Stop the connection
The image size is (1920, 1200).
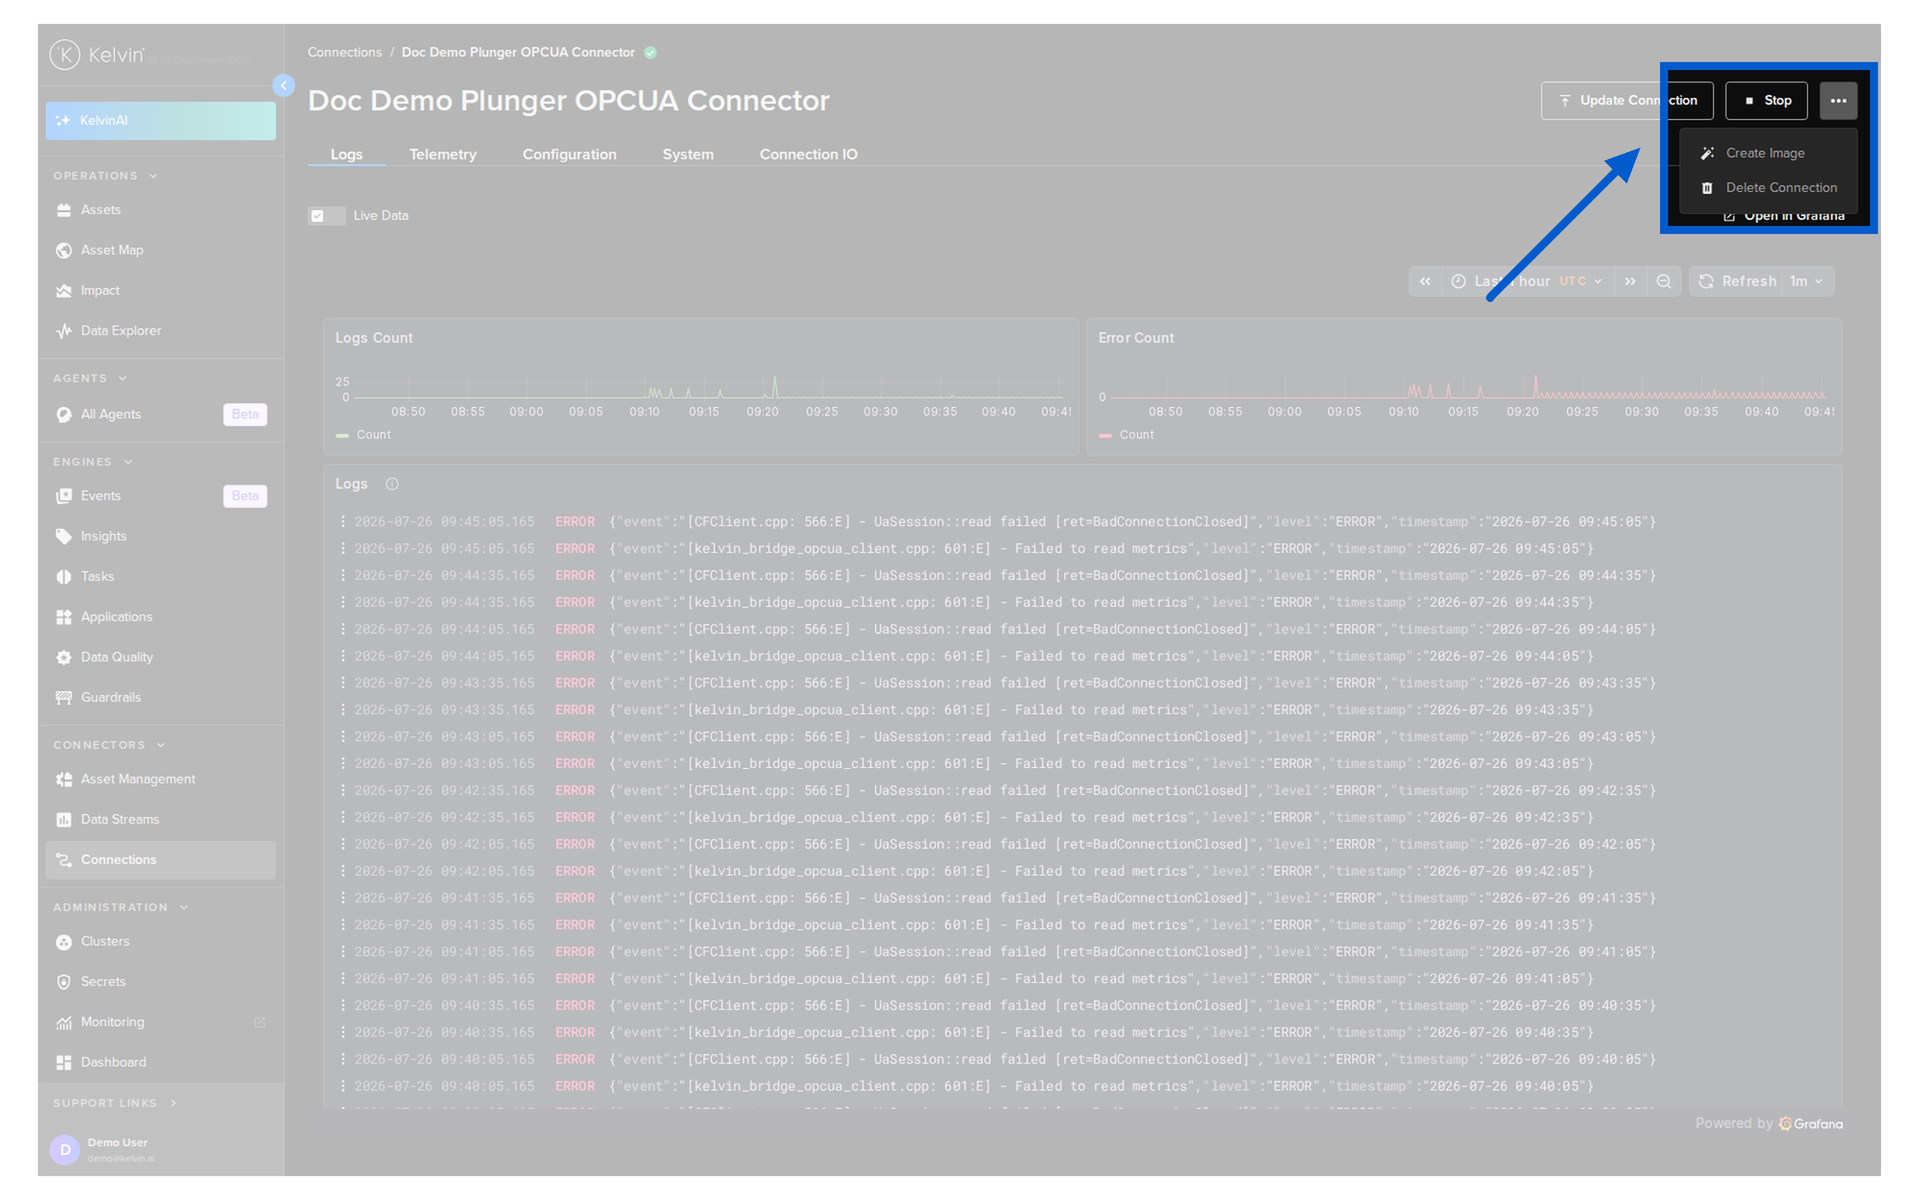point(1766,101)
